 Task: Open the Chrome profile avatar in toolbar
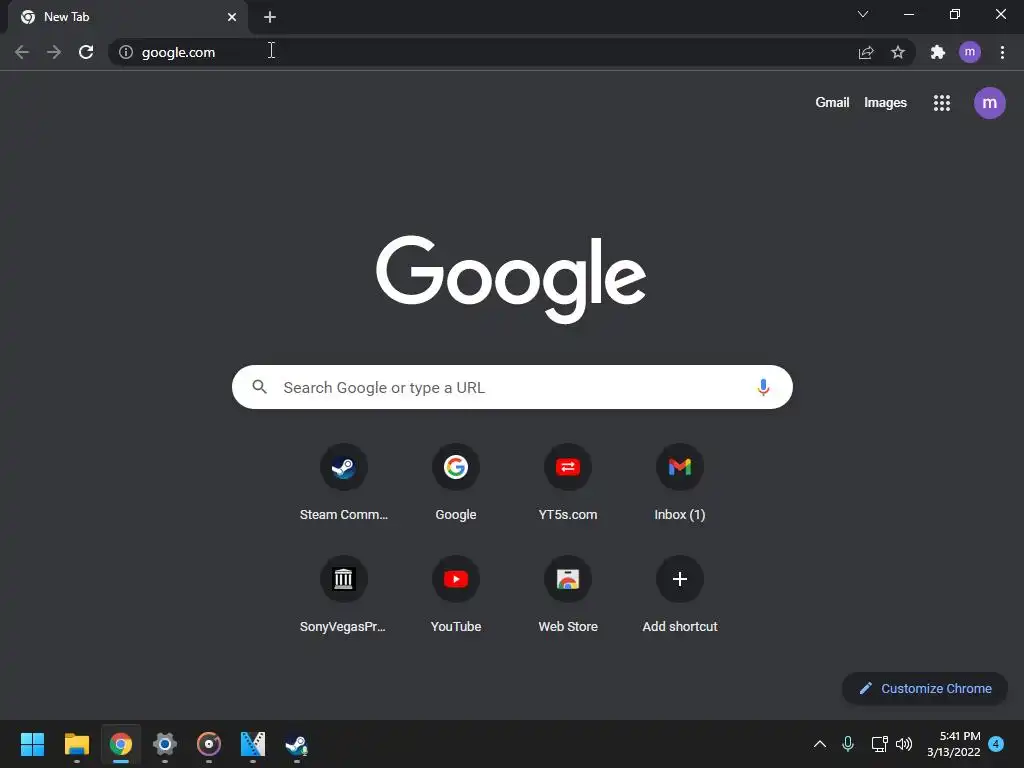pos(970,52)
